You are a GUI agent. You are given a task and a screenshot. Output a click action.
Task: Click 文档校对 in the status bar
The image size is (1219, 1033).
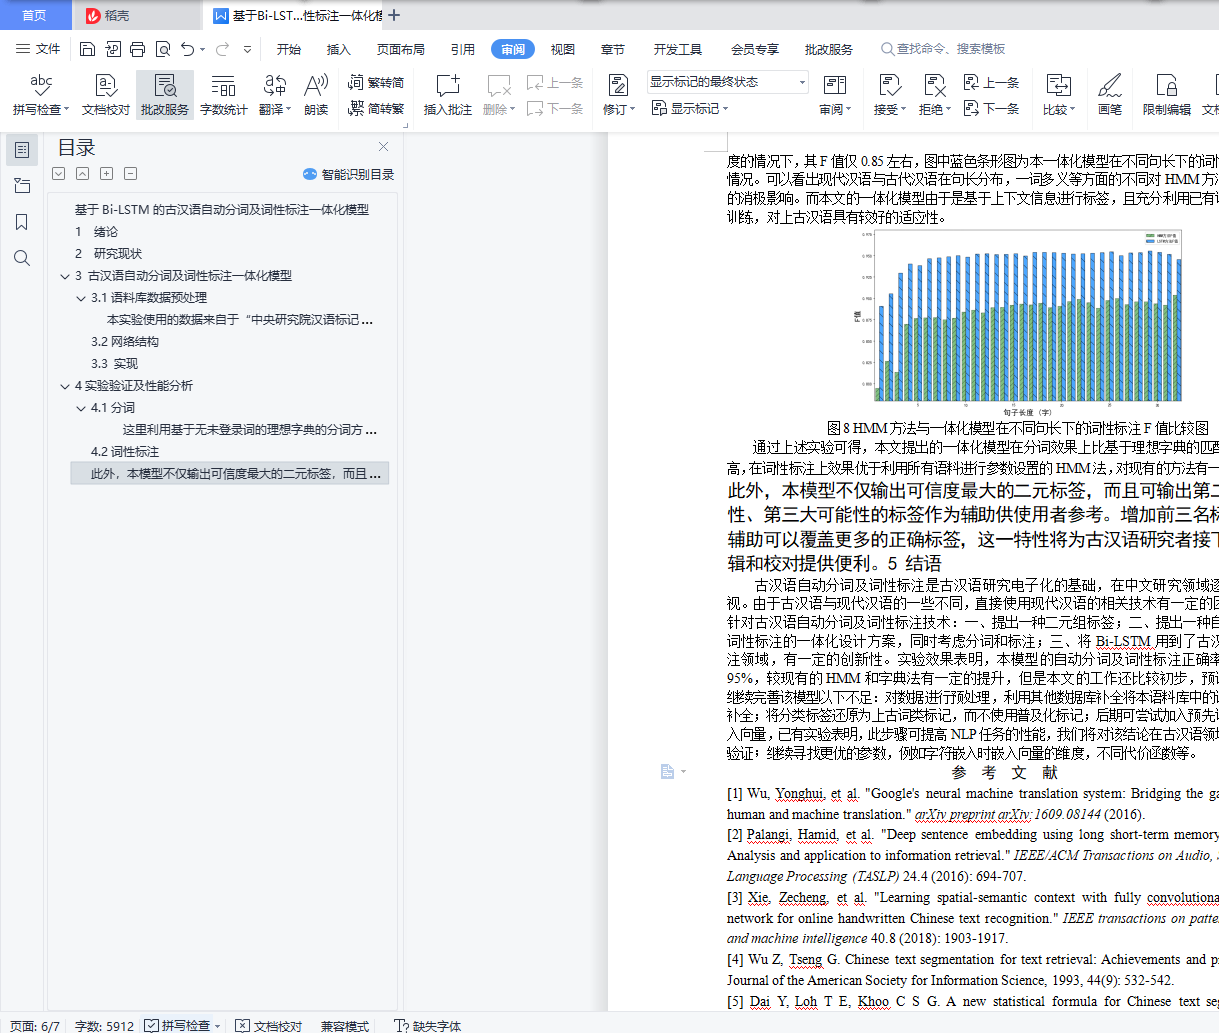click(x=269, y=1025)
